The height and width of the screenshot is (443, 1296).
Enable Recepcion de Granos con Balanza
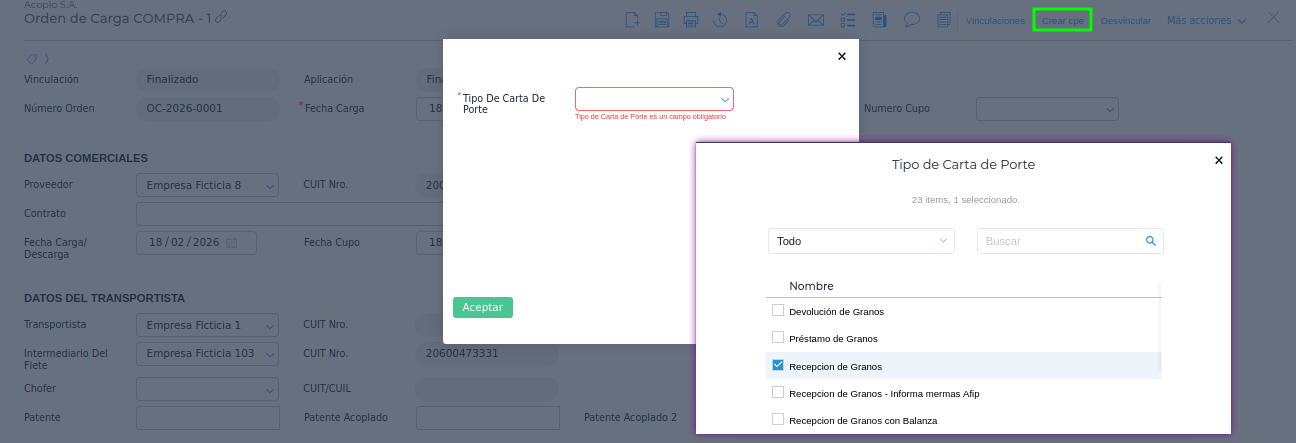778,419
